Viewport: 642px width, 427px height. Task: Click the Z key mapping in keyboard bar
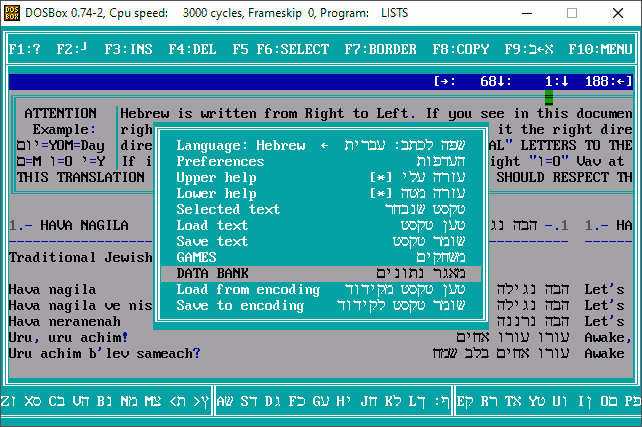pyautogui.click(x=9, y=401)
